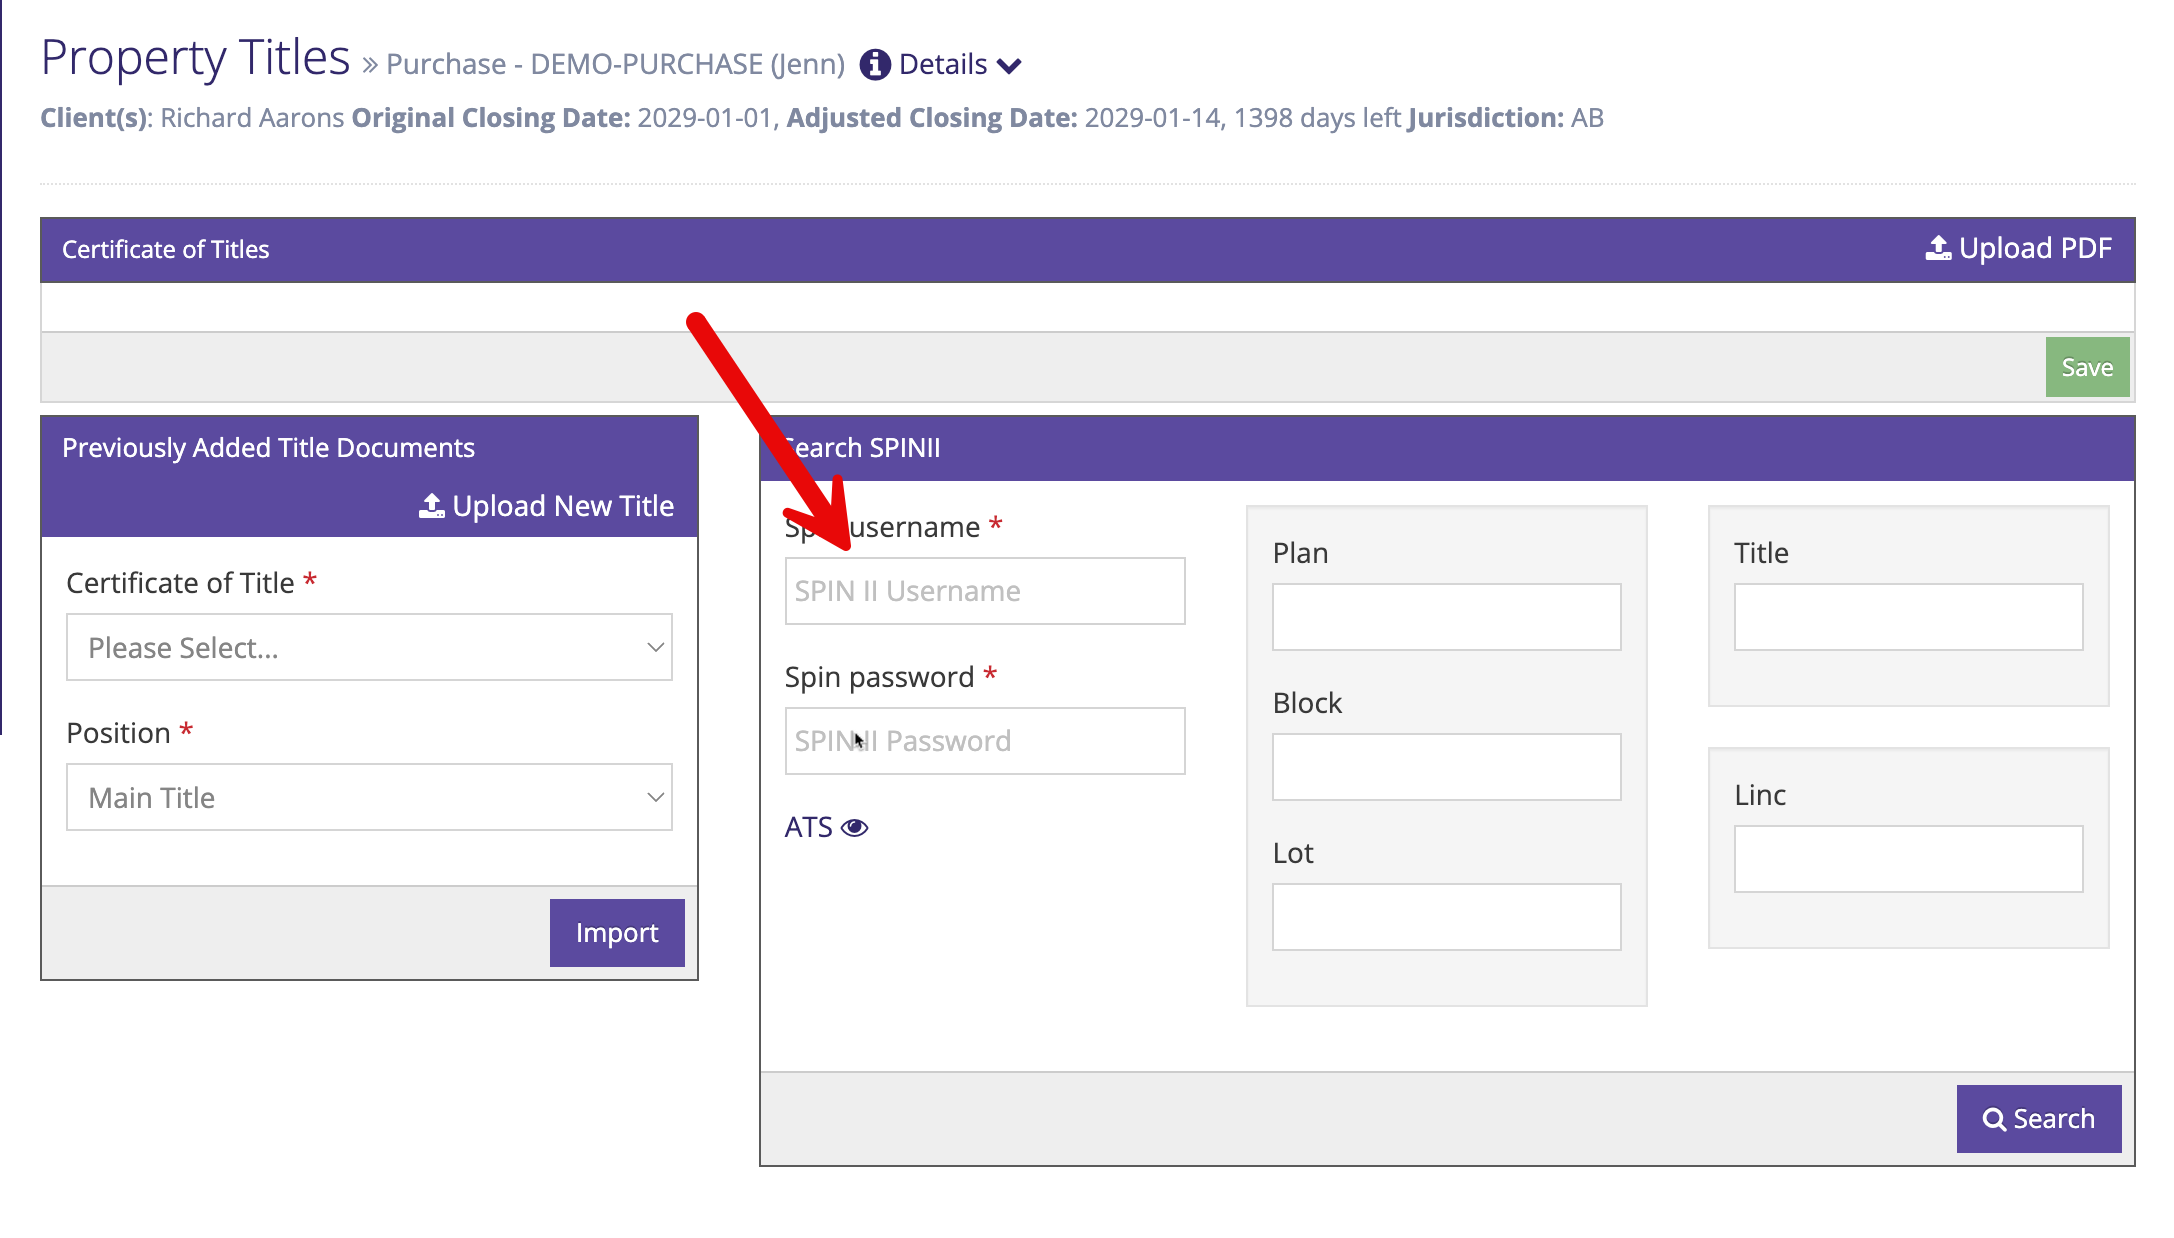Focus the Block input box

click(x=1445, y=767)
